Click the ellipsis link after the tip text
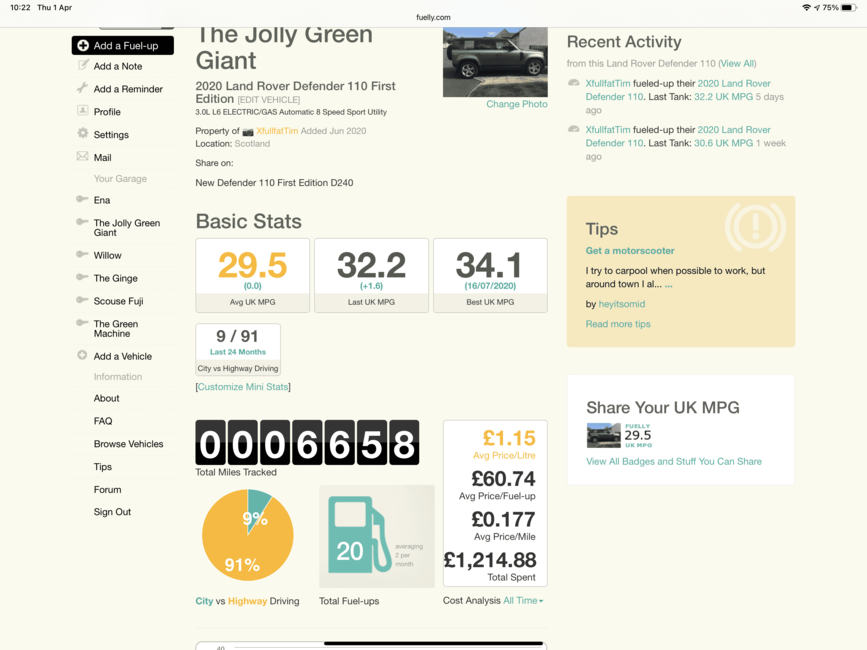The width and height of the screenshot is (867, 650). coord(668,285)
